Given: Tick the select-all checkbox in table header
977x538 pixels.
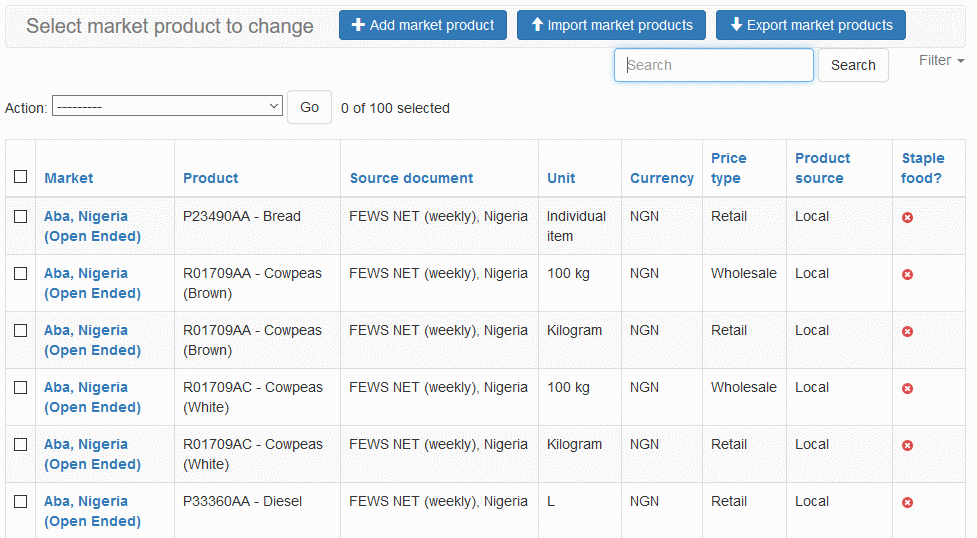Looking at the screenshot, I should (x=21, y=177).
